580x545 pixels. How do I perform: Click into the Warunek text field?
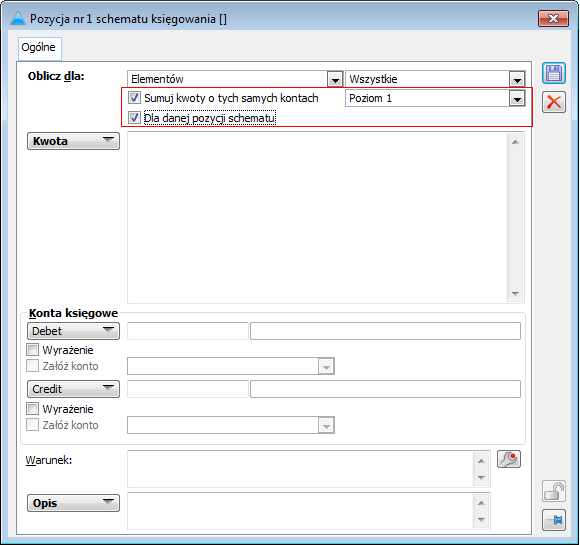click(x=300, y=468)
